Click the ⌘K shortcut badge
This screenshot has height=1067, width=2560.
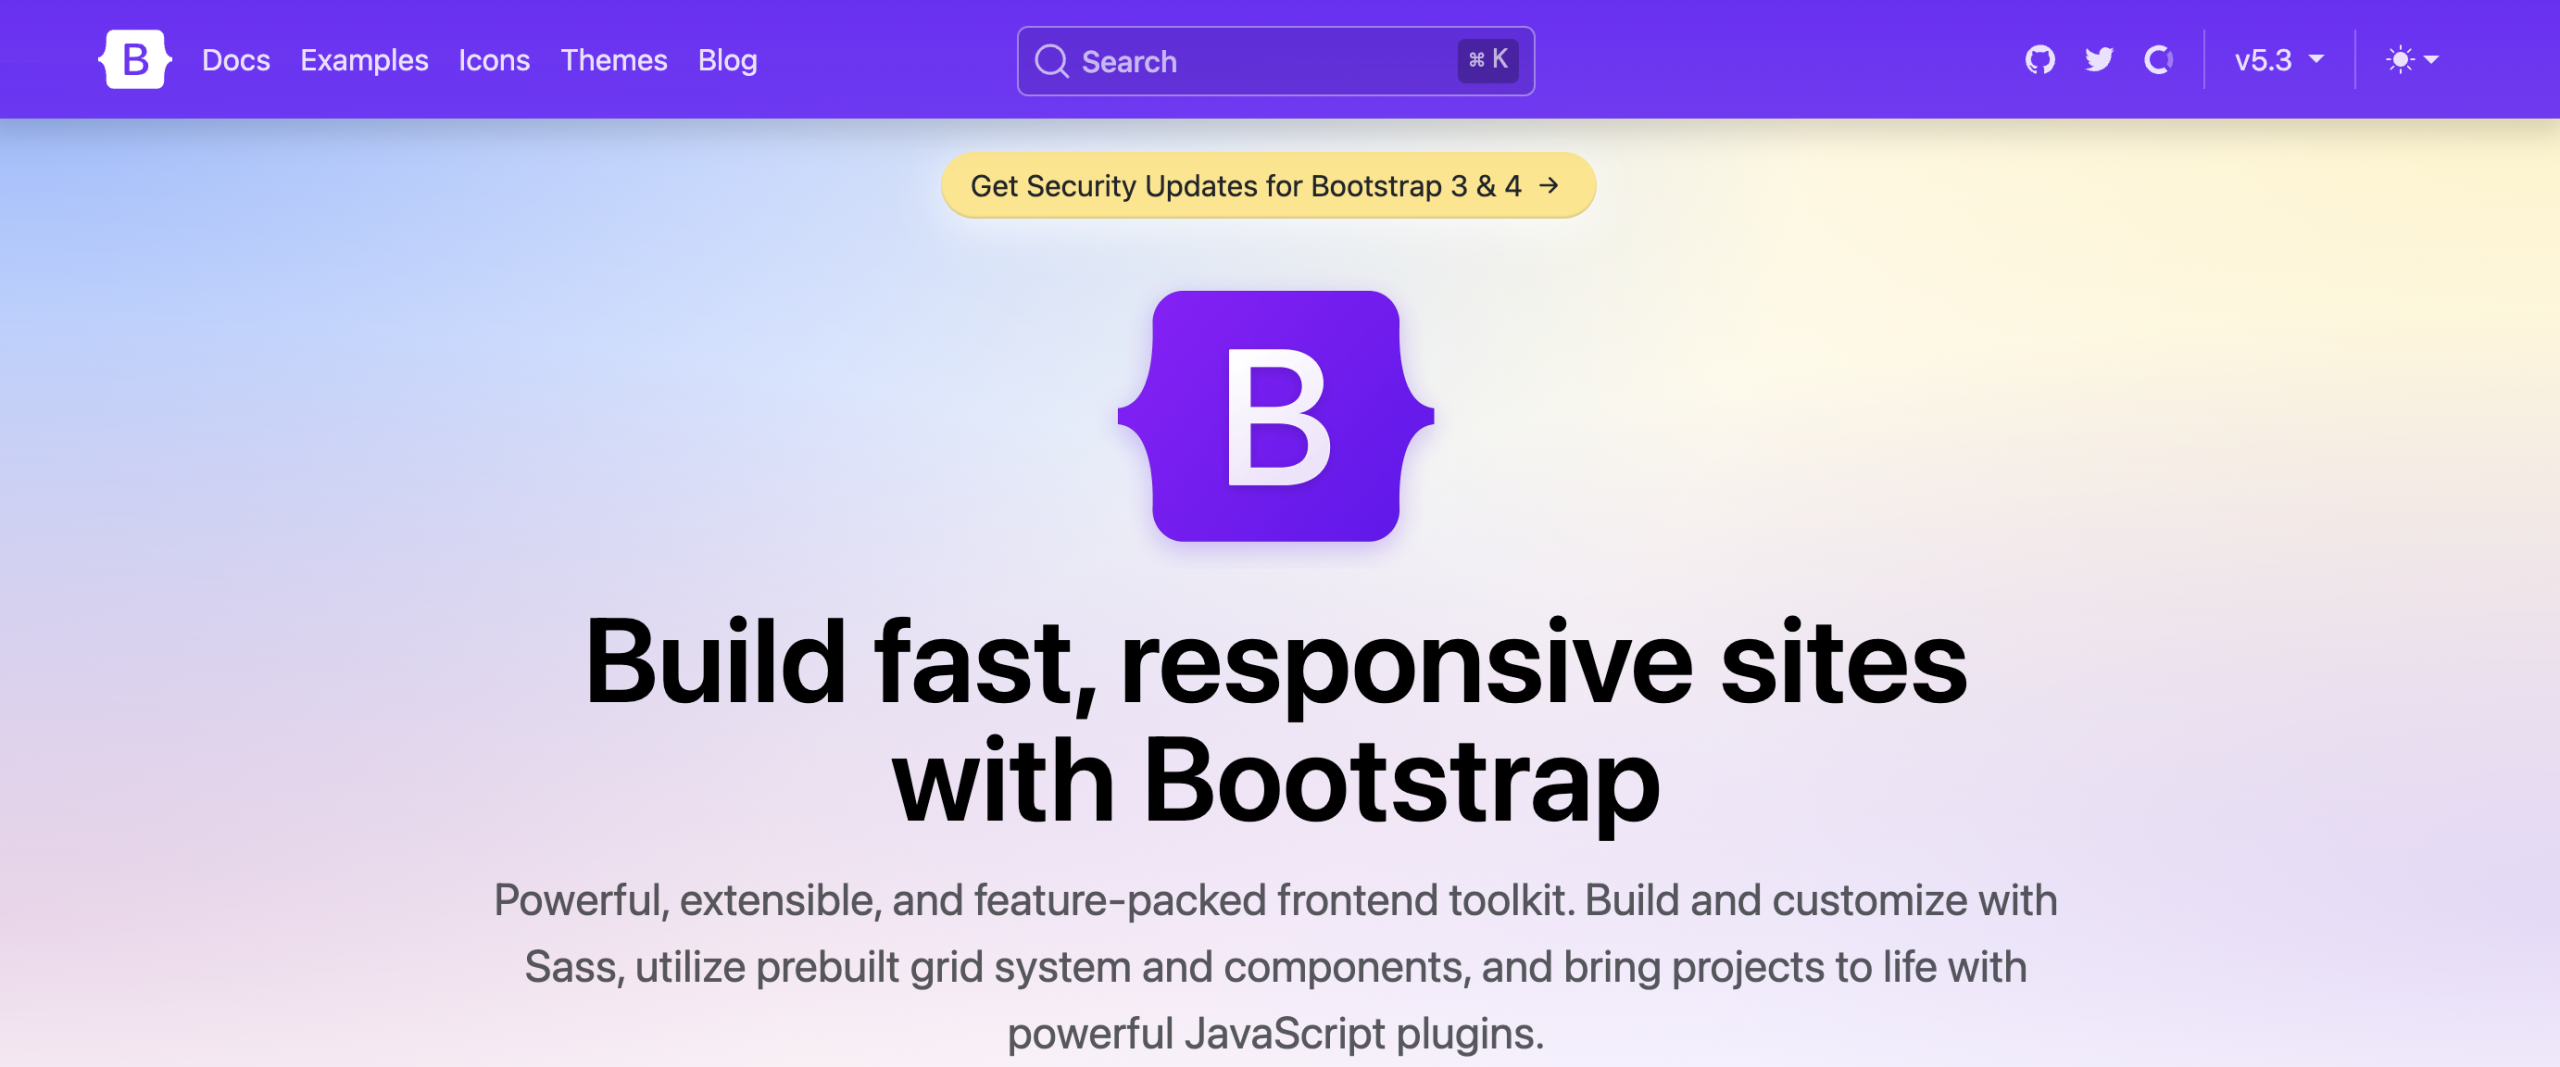point(1488,60)
